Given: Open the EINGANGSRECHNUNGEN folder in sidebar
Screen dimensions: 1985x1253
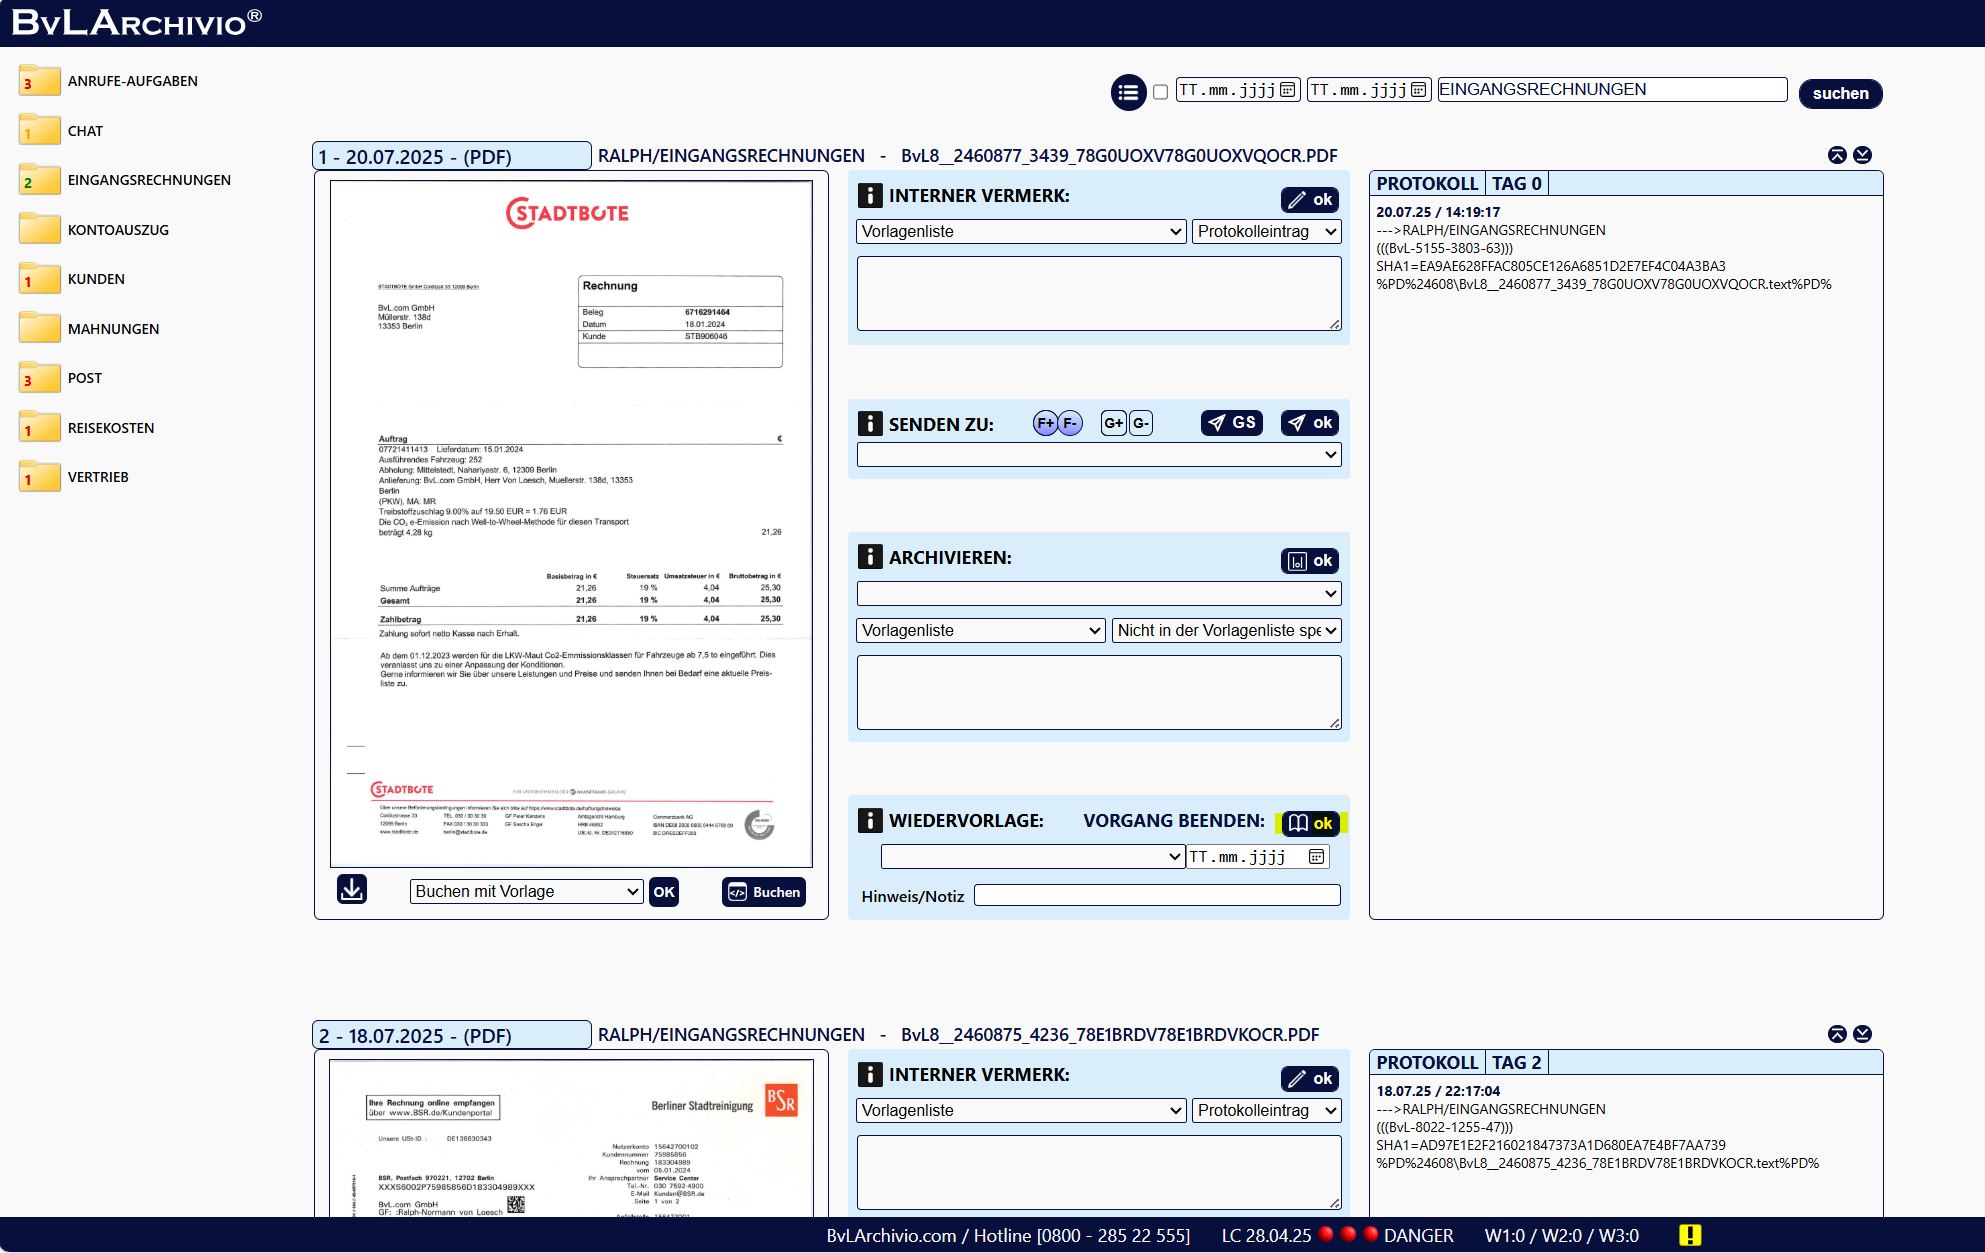Looking at the screenshot, I should tap(149, 180).
